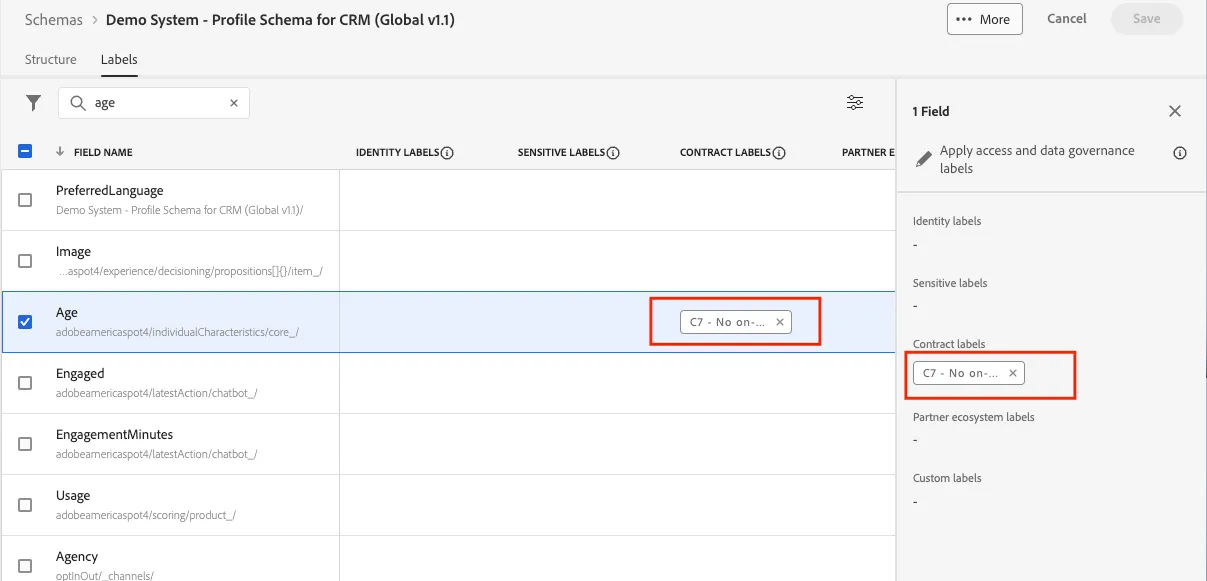1207x581 pixels.
Task: Click the Cancel button
Action: (1067, 19)
